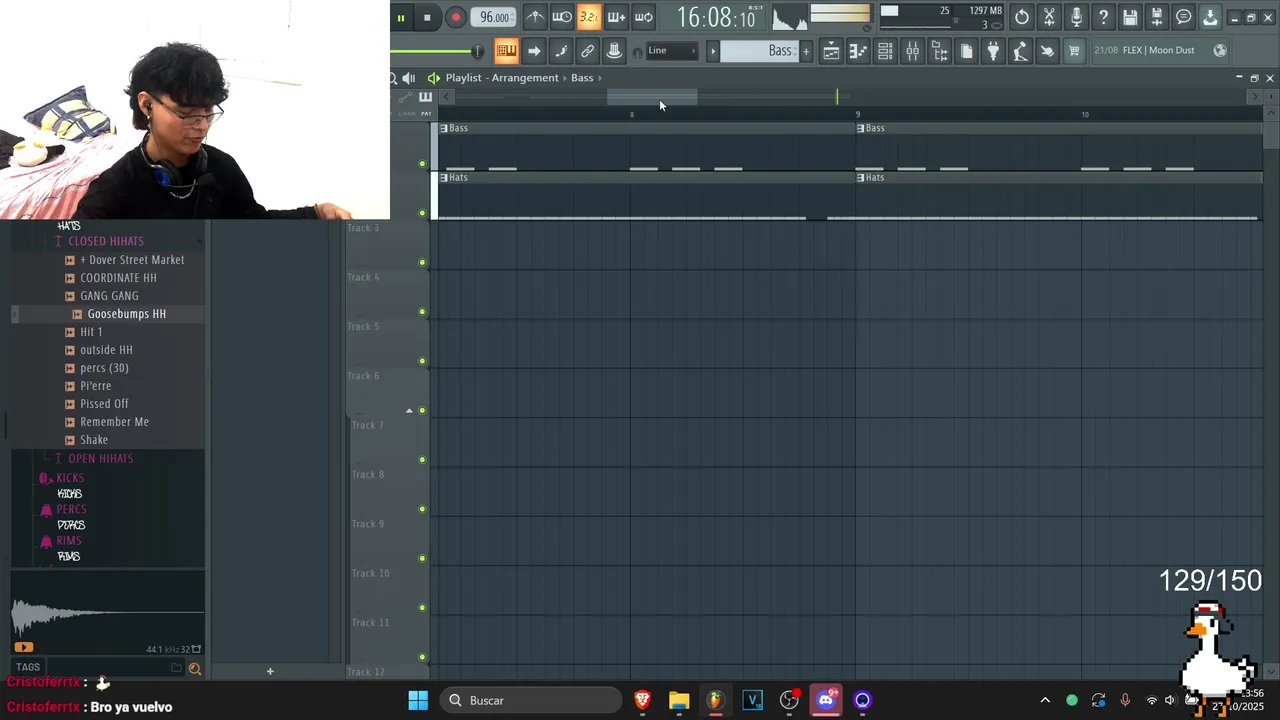
Task: Click the tempo 96.000 display
Action: coord(494,17)
